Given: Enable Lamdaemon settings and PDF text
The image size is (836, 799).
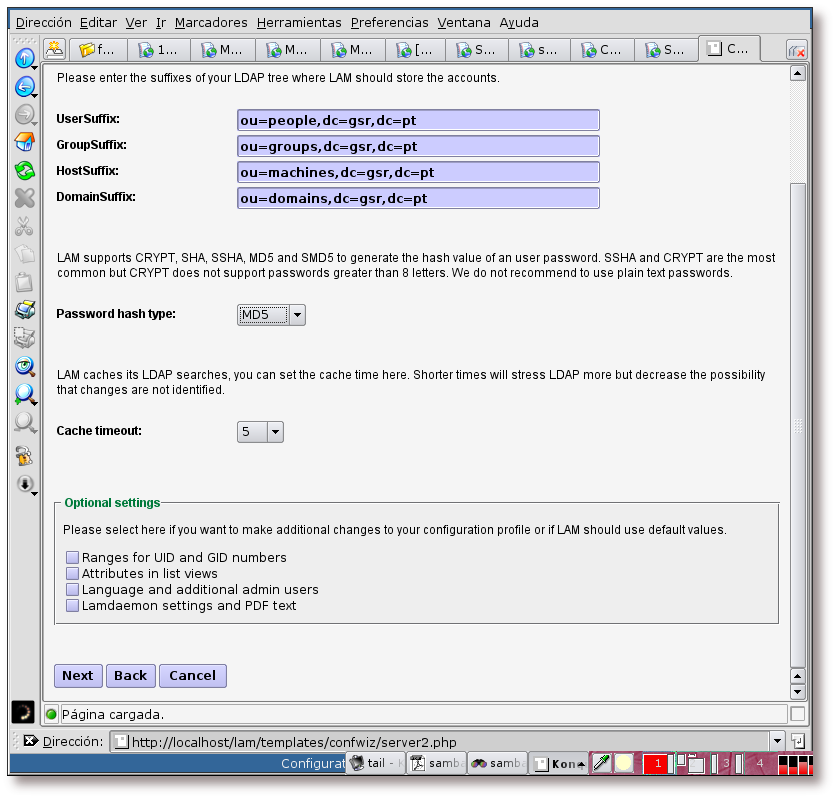Looking at the screenshot, I should pos(72,603).
